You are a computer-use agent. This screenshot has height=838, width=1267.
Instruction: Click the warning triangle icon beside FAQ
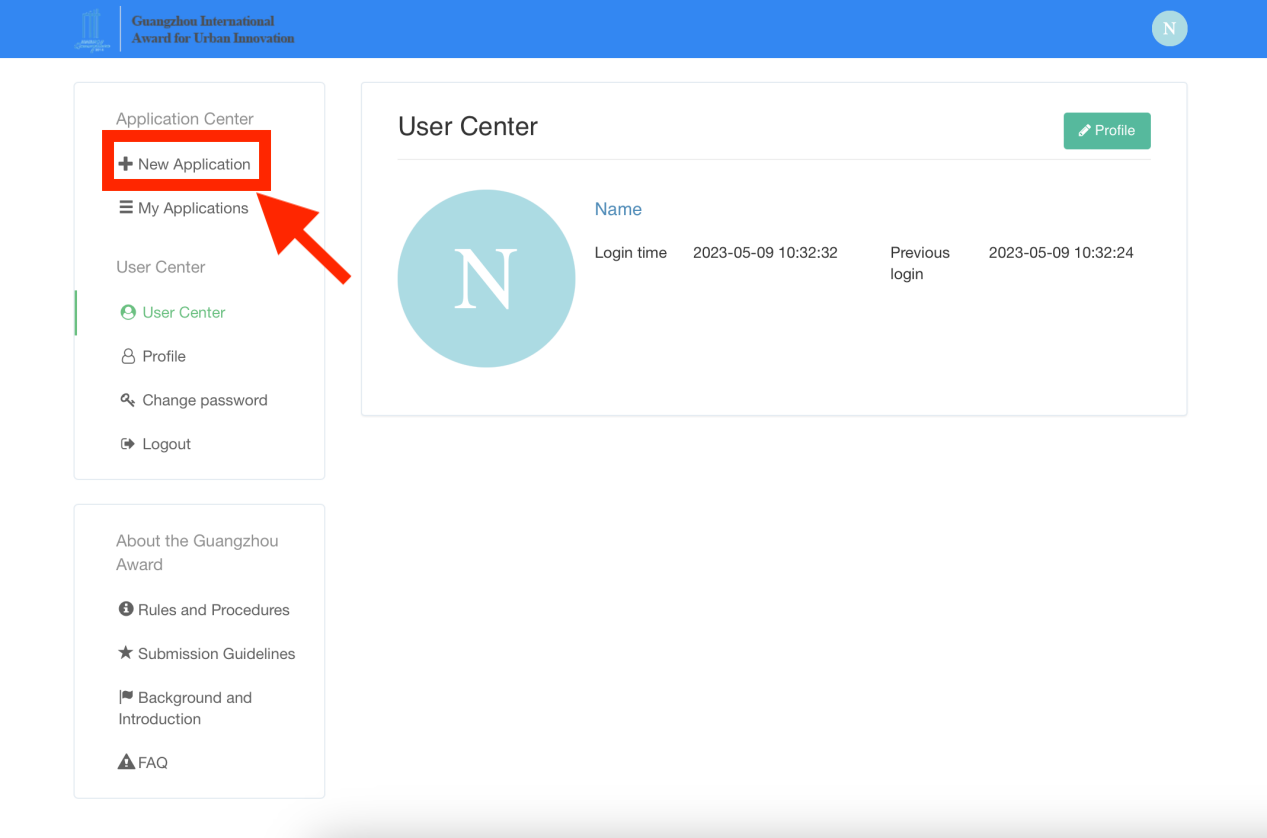click(126, 762)
